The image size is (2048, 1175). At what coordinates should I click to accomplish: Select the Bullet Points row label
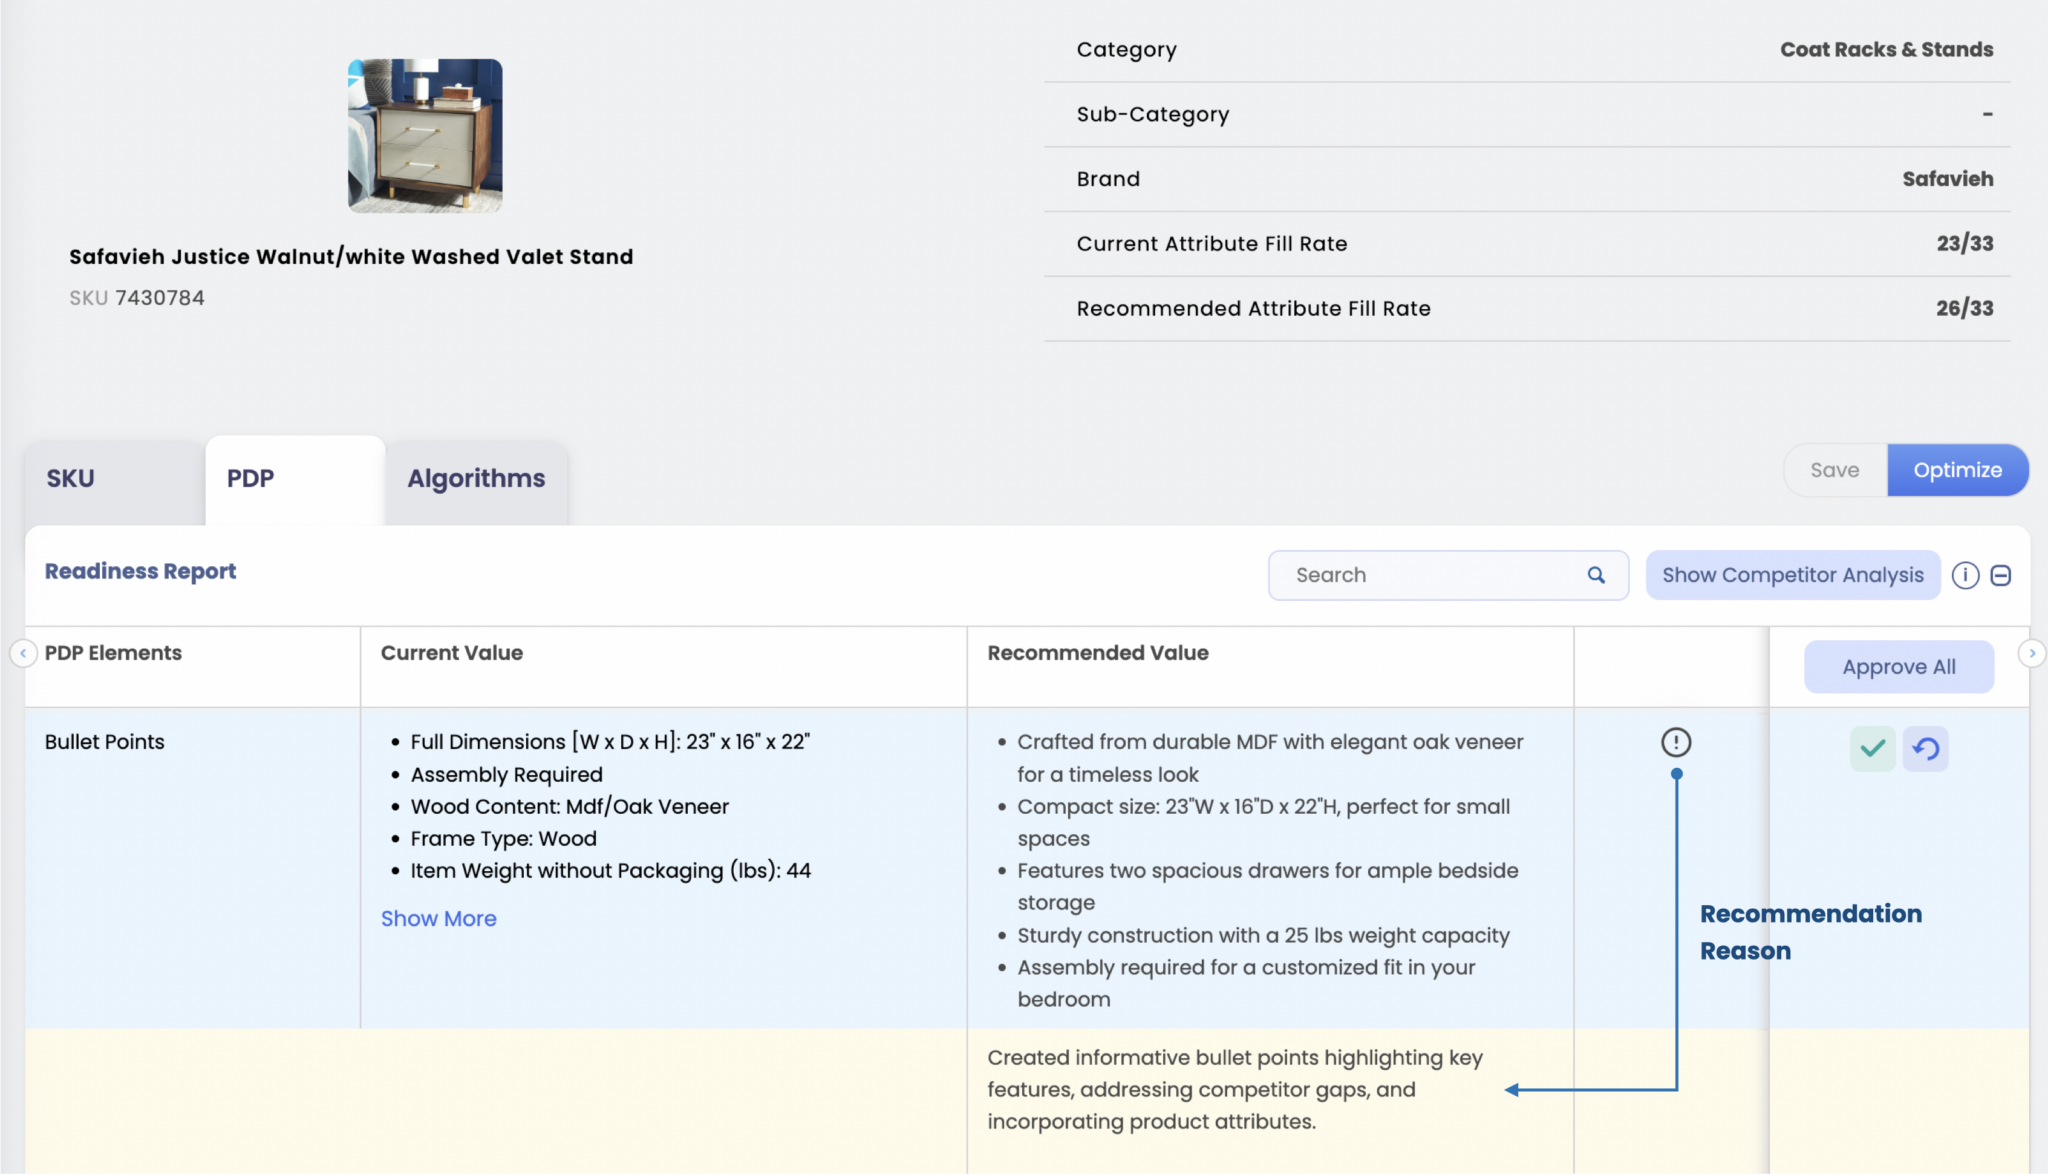point(105,742)
